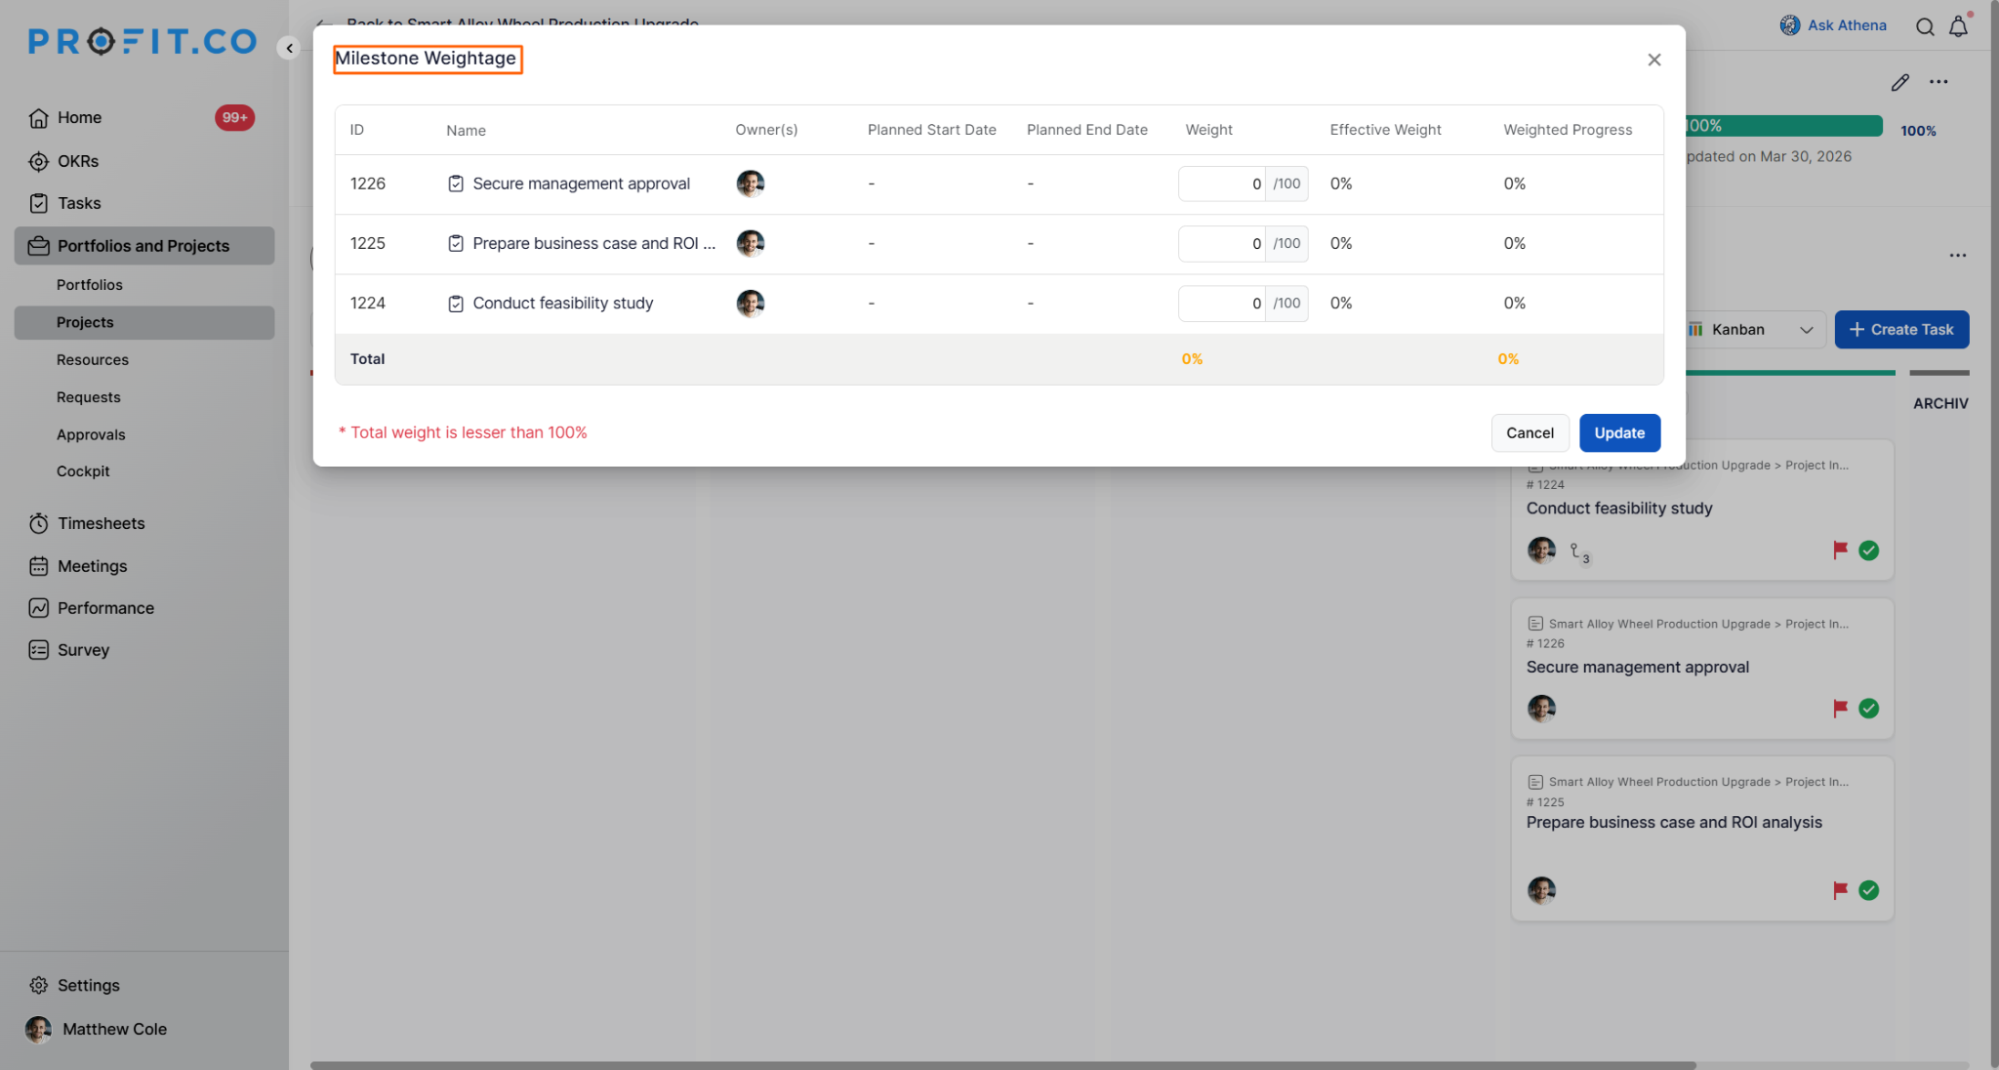Screen dimensions: 1999x1070
Task: Open the search magnifier icon
Action: click(1924, 27)
